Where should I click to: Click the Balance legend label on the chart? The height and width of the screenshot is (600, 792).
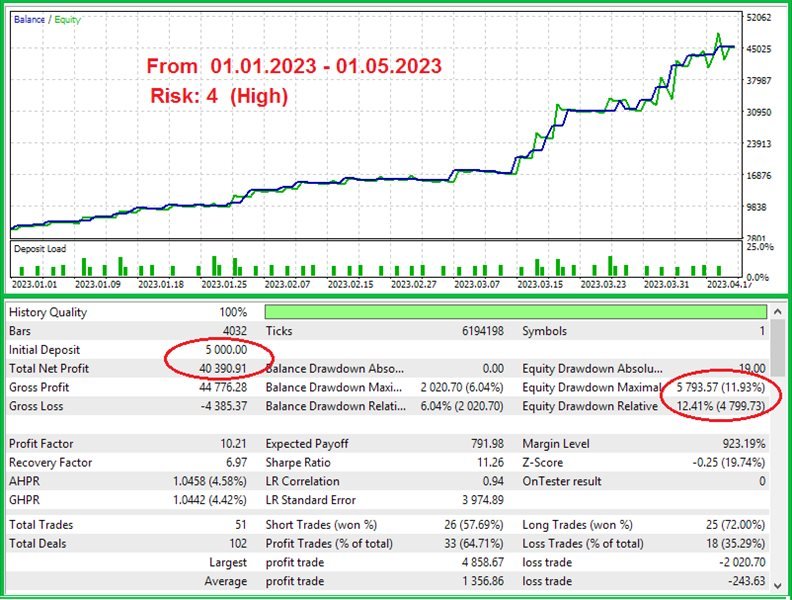28,19
